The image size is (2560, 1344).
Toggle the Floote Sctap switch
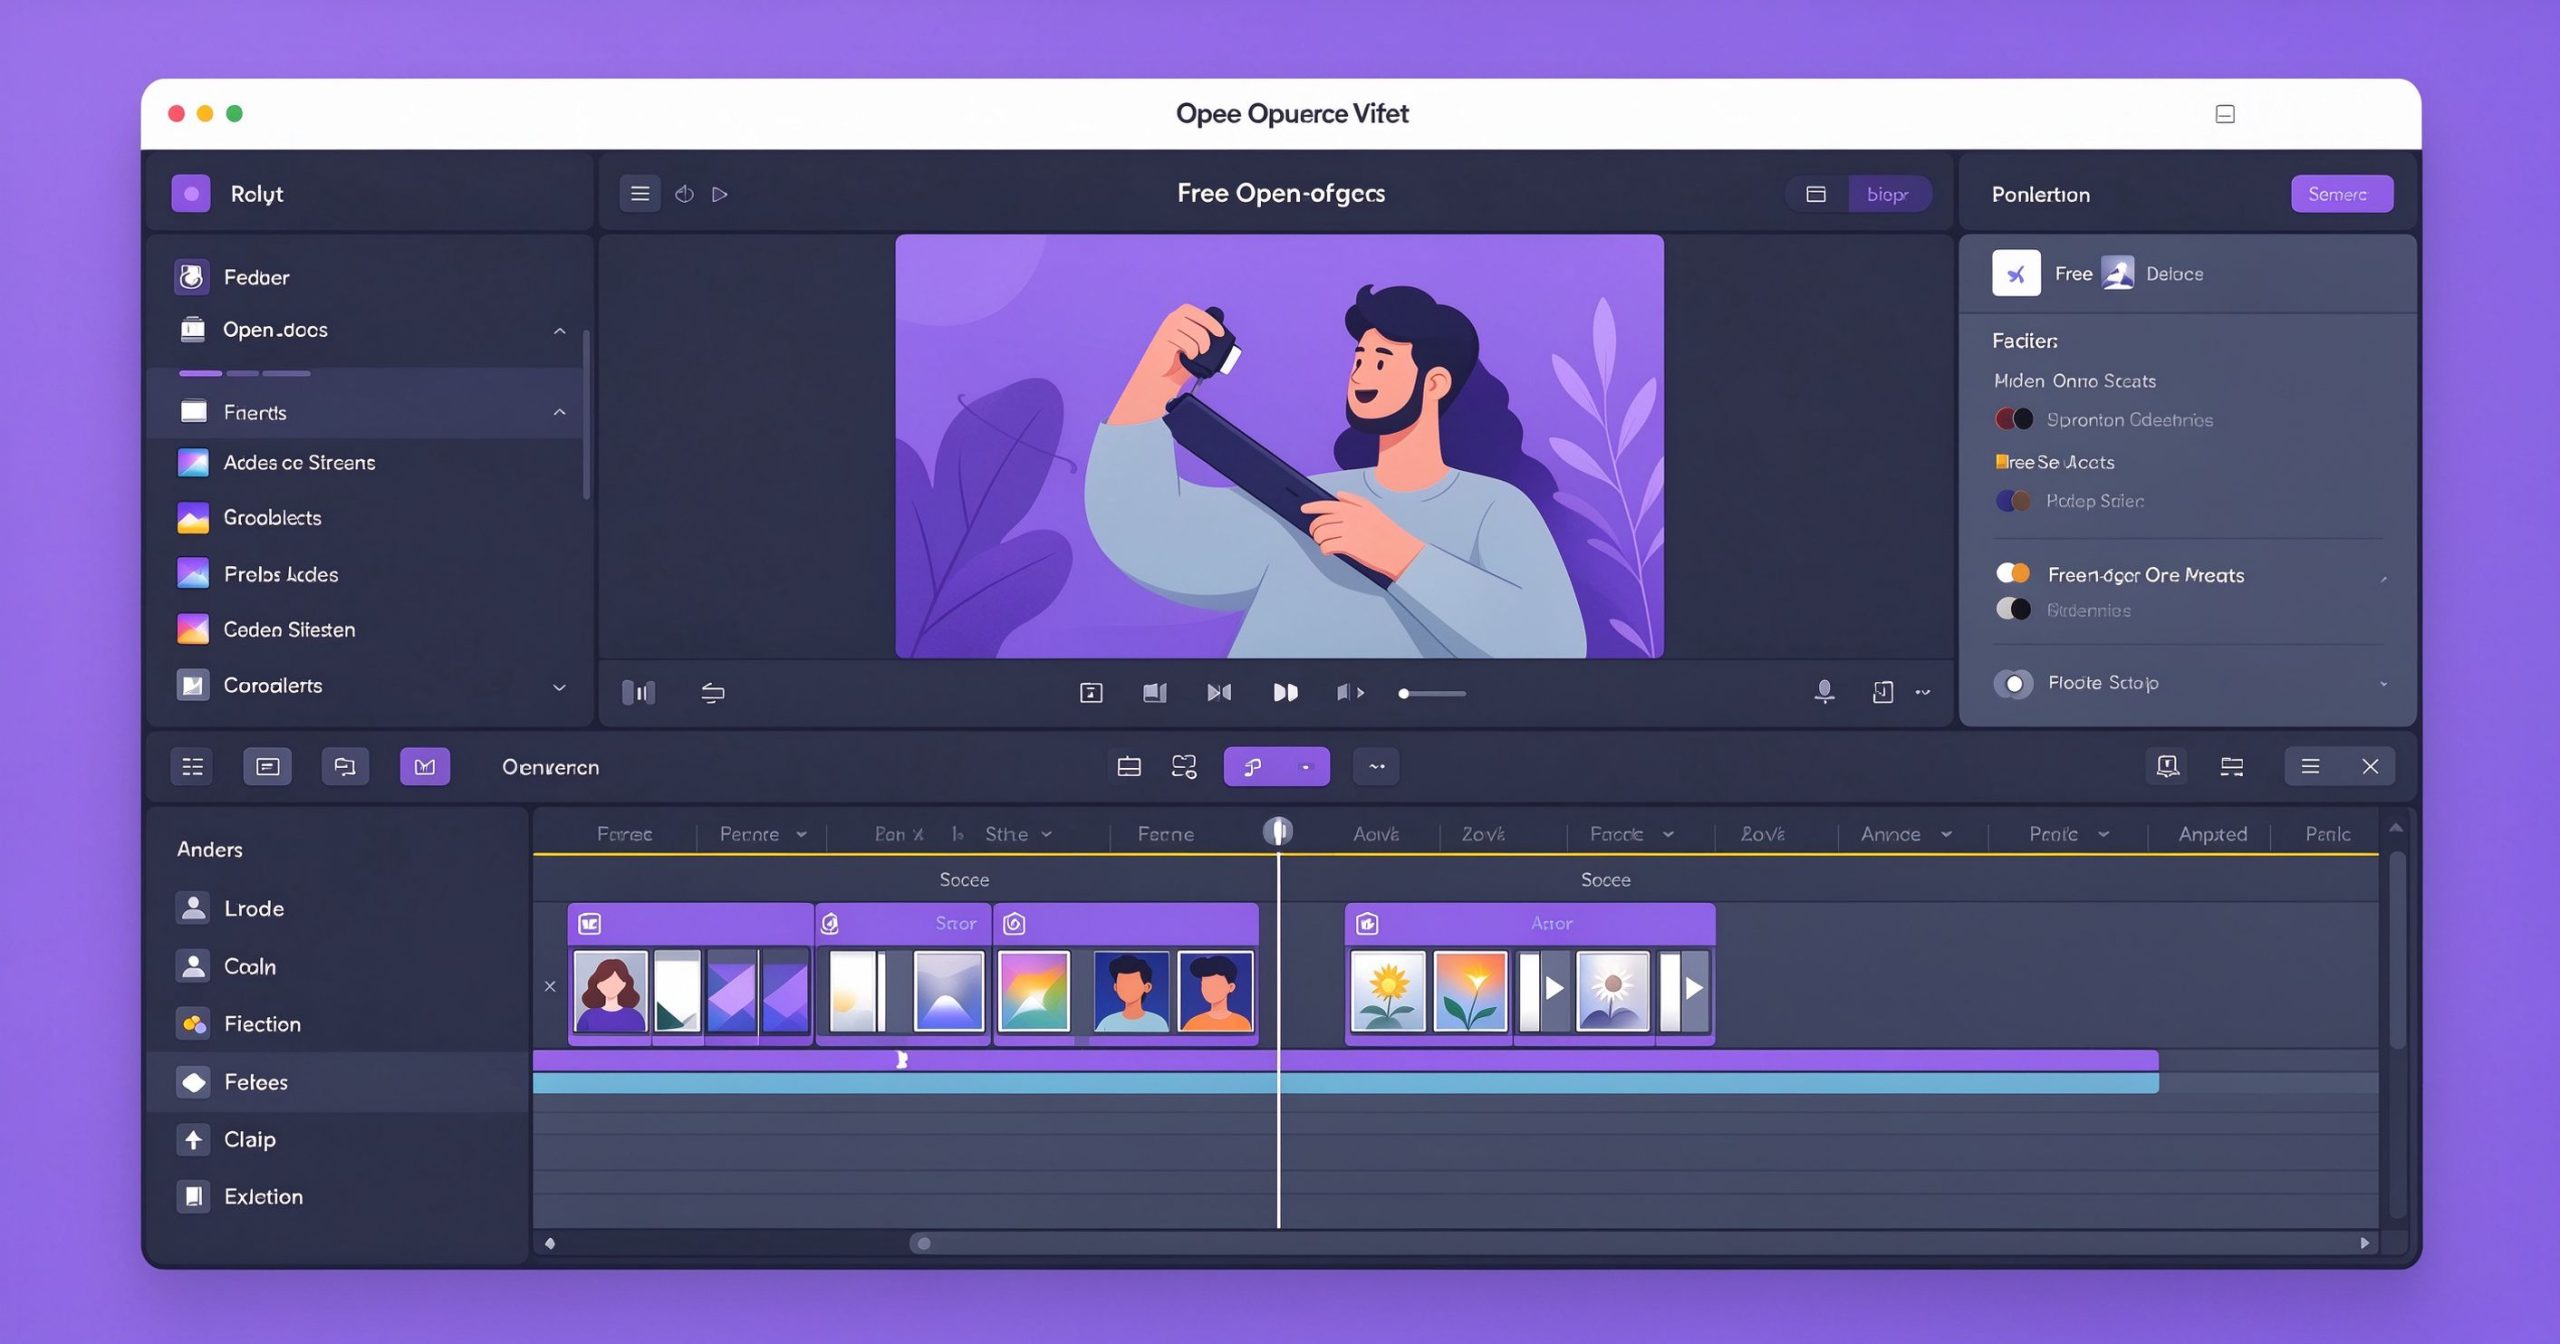(2013, 683)
